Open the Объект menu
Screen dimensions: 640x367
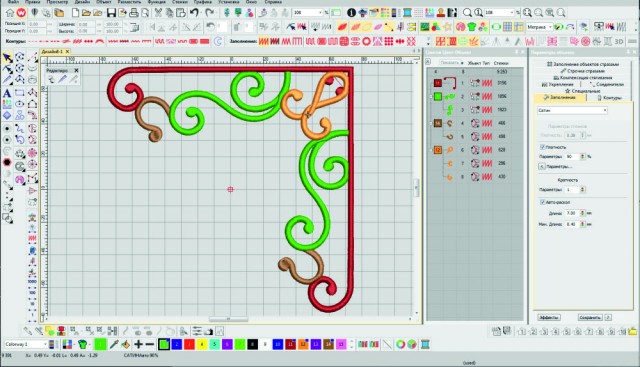point(104,2)
